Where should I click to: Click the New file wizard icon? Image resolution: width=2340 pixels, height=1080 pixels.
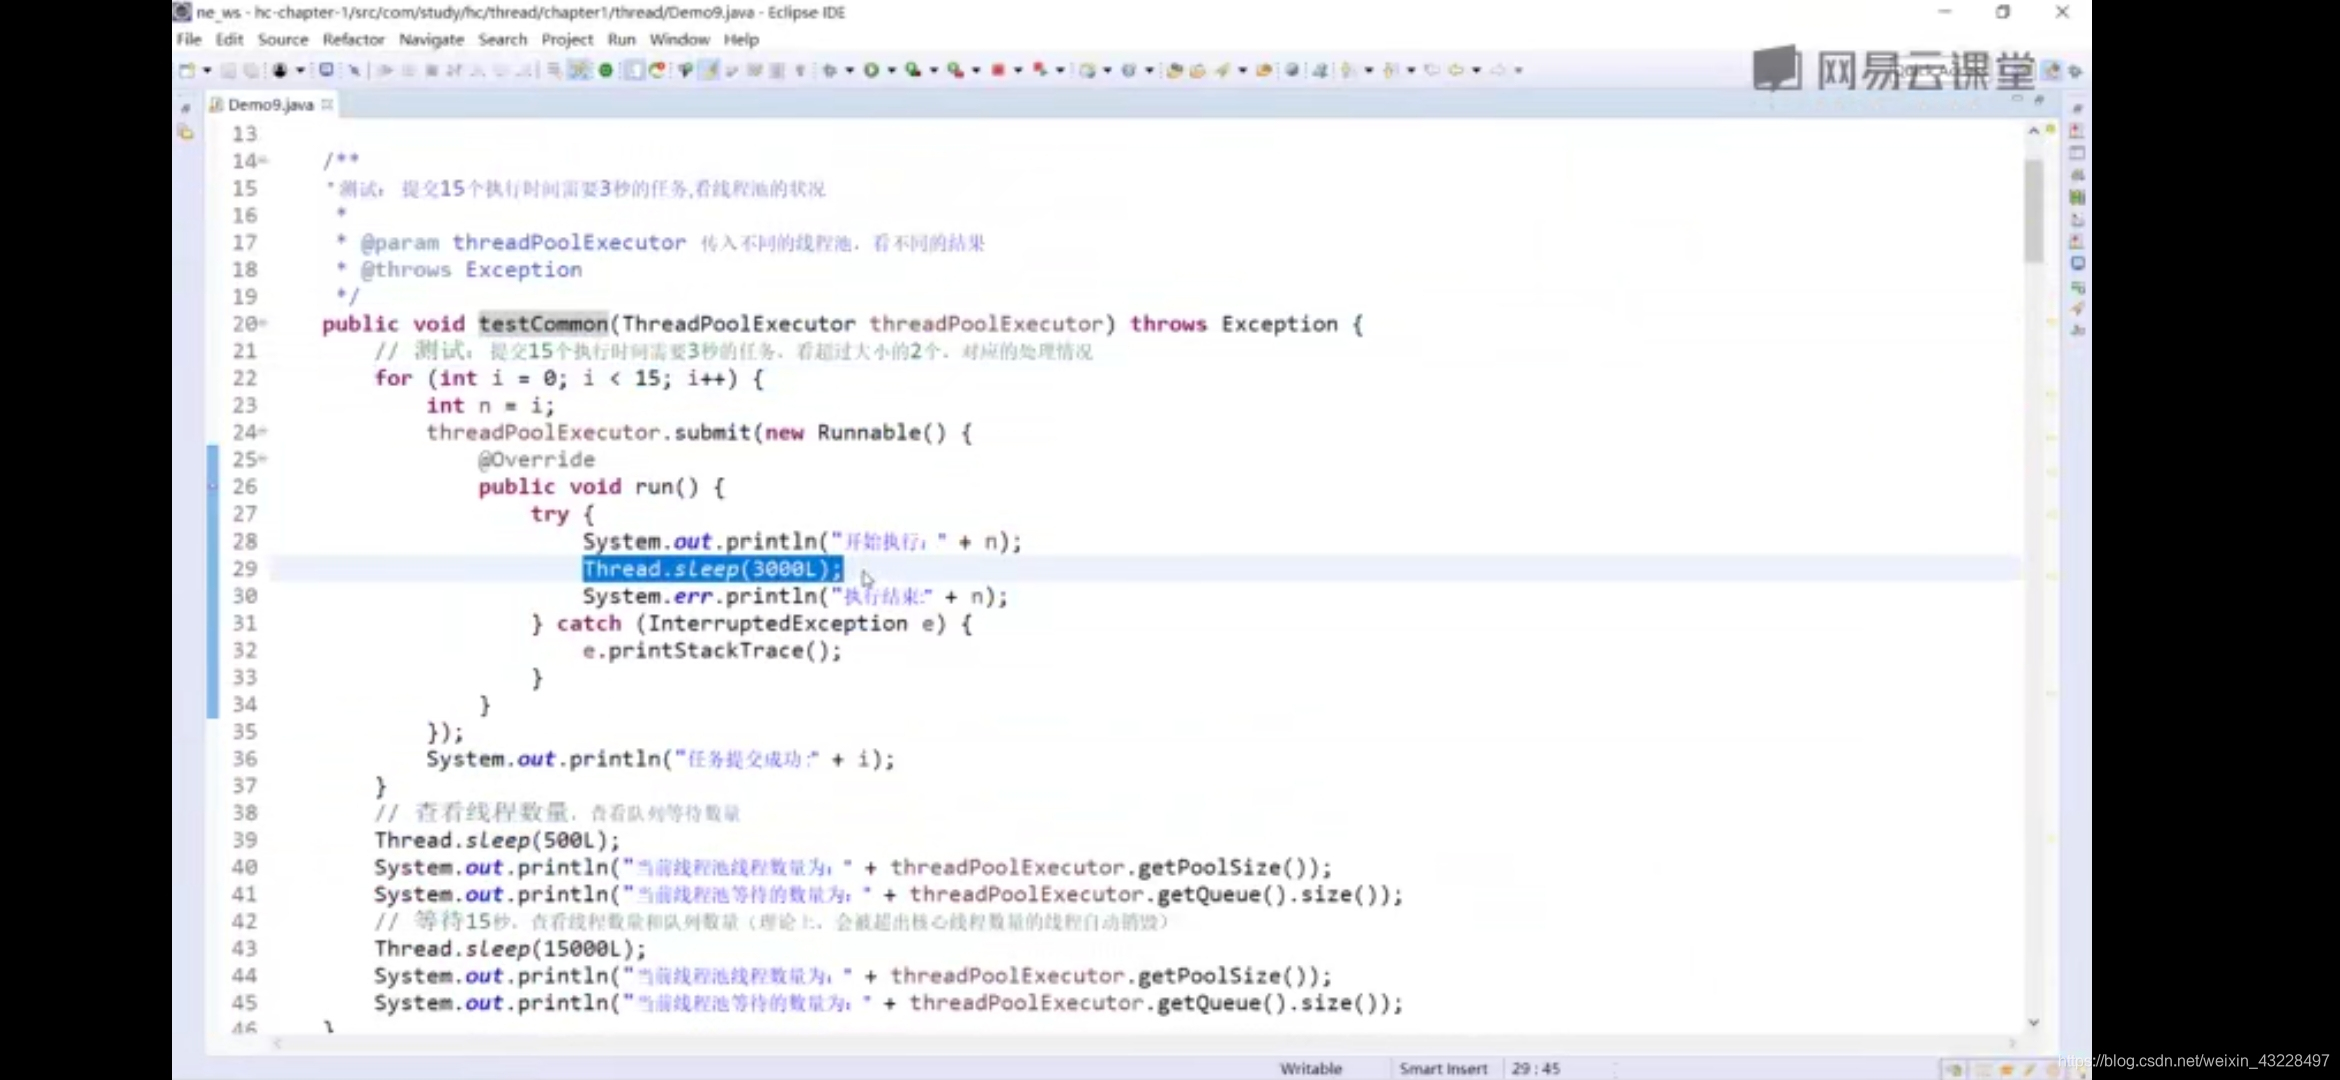coord(187,70)
